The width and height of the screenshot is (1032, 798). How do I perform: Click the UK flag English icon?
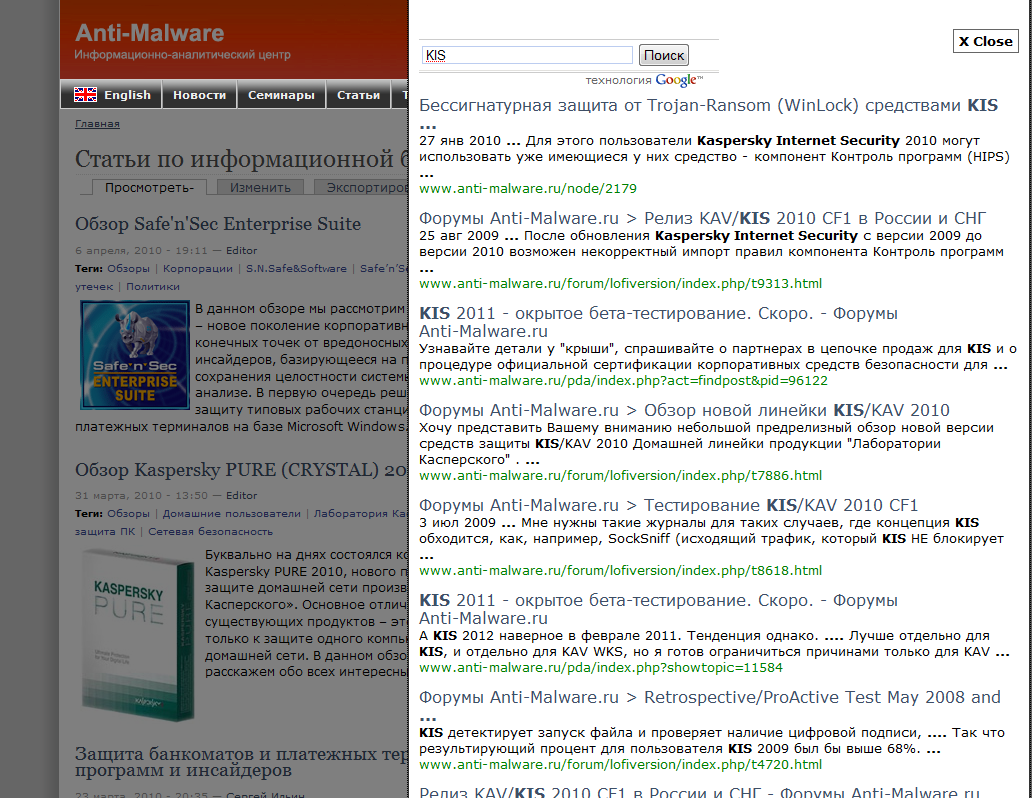coord(86,95)
